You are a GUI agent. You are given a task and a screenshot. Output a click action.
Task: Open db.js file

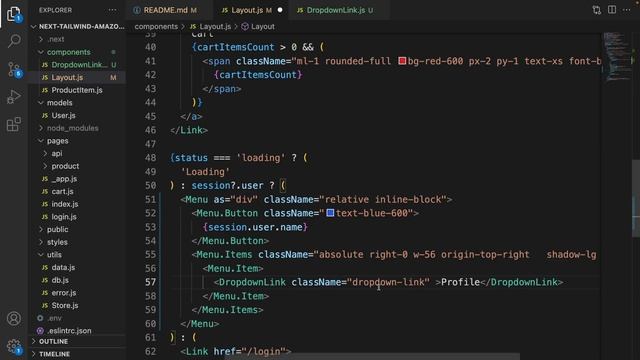(x=77, y=280)
